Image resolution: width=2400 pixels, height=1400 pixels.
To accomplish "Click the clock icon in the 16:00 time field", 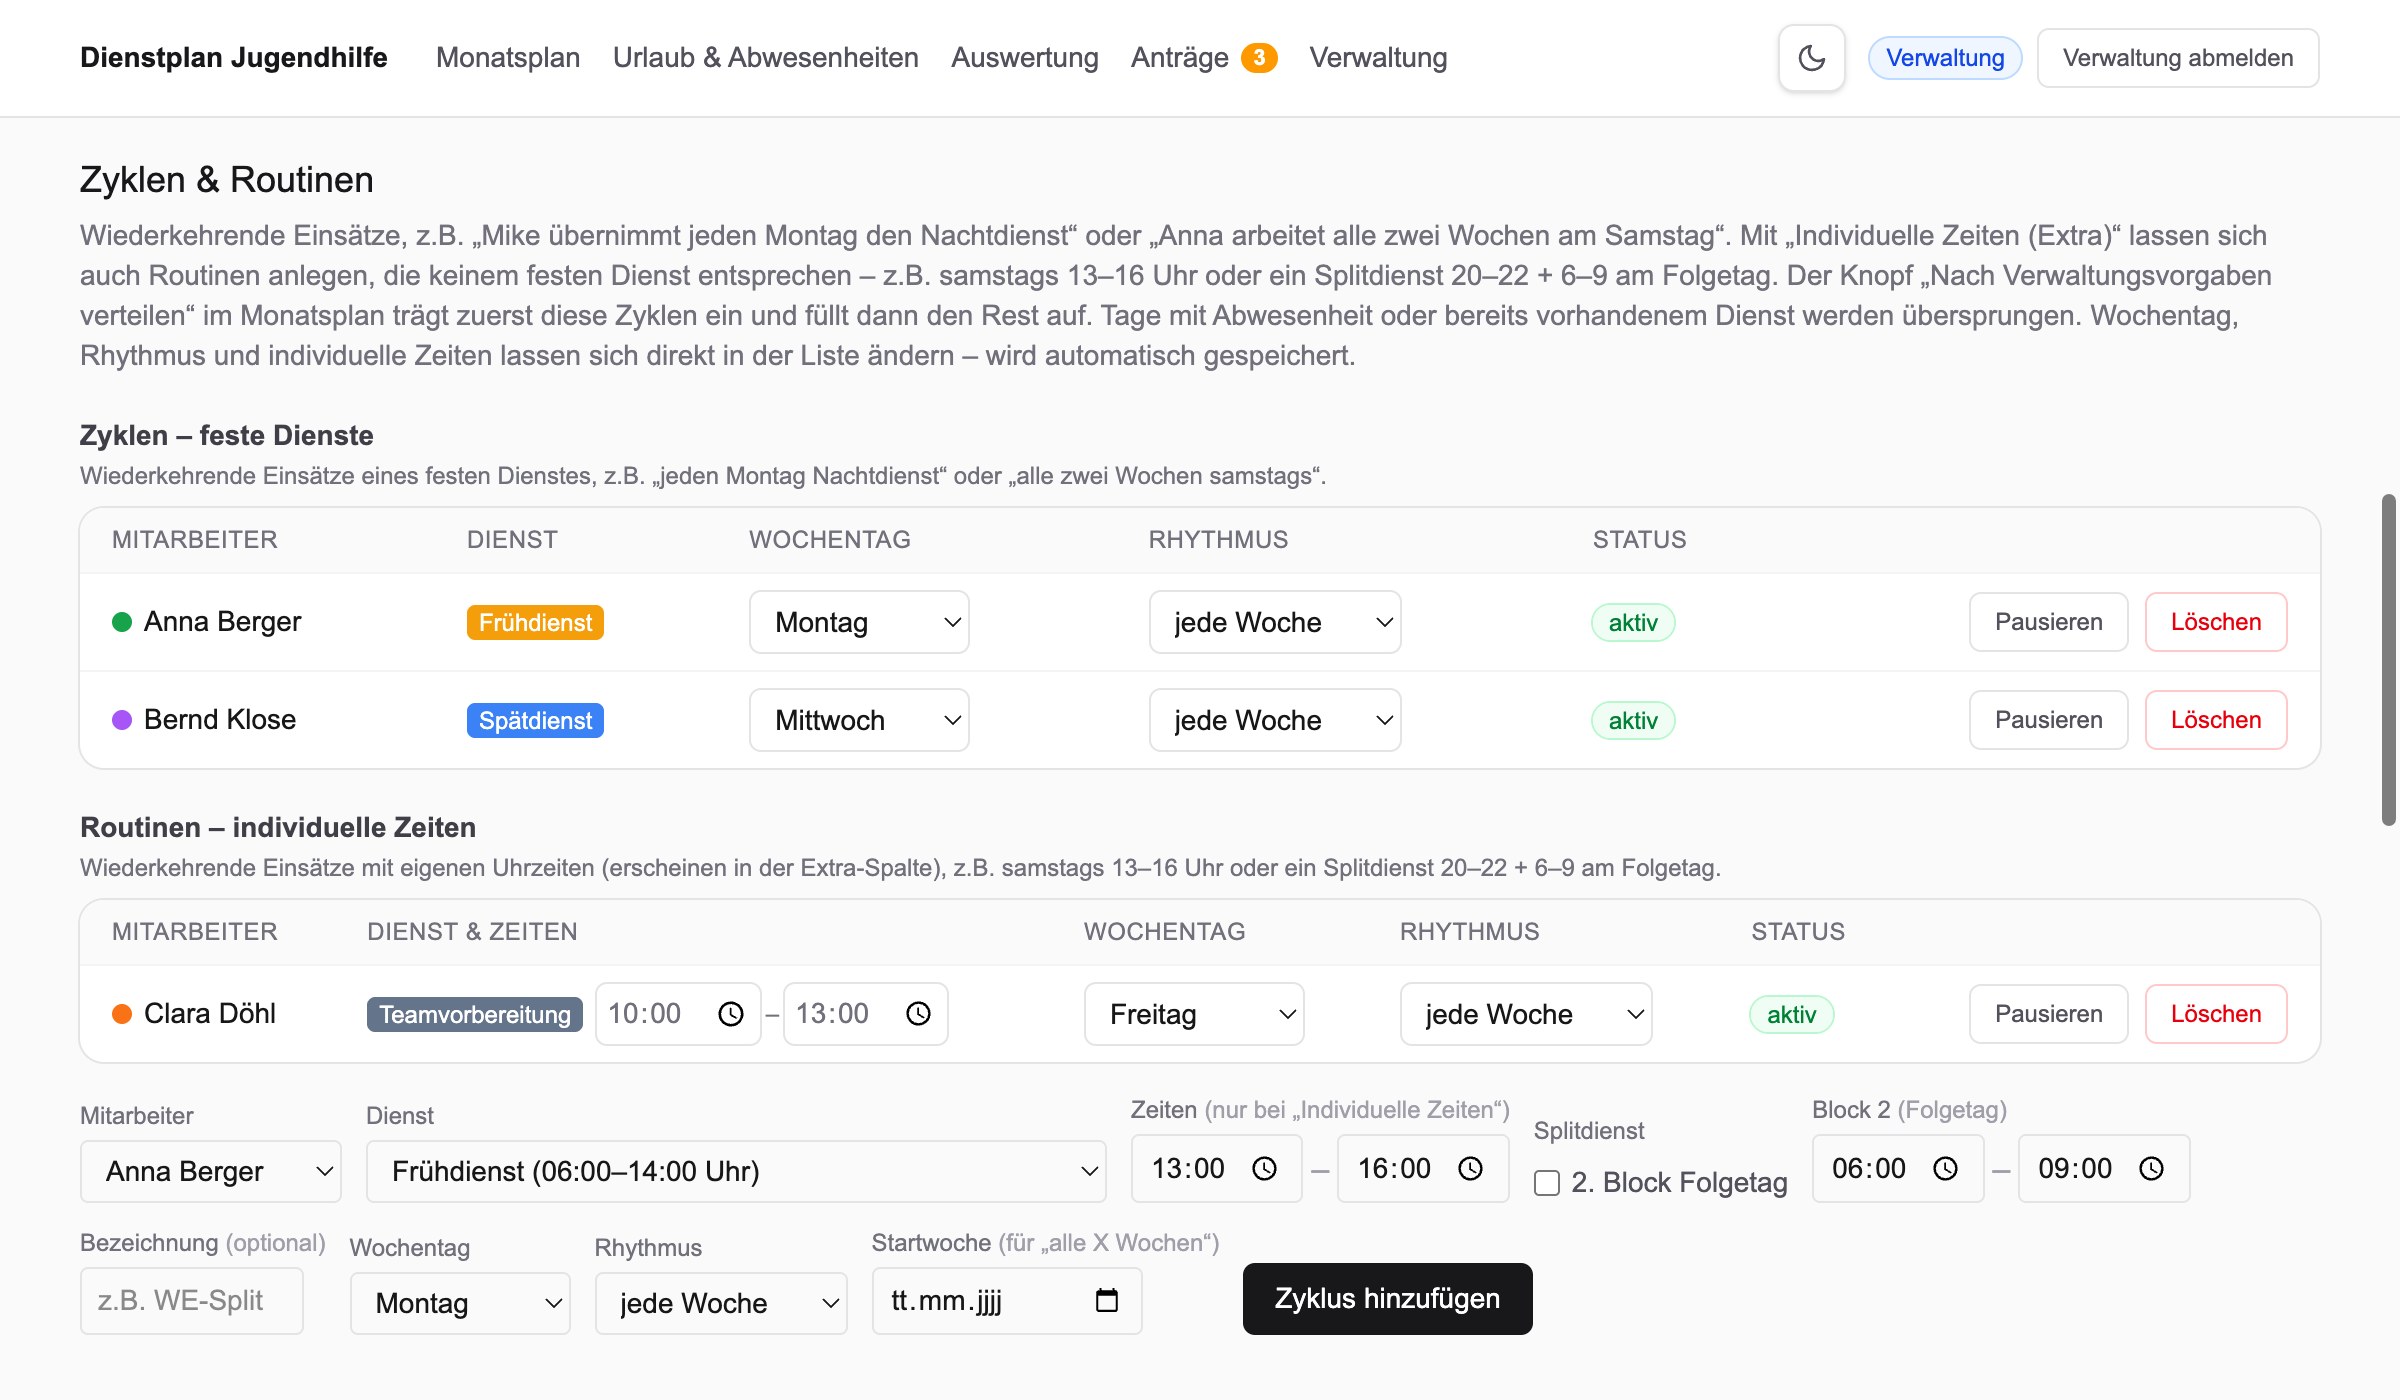I will [x=1470, y=1168].
